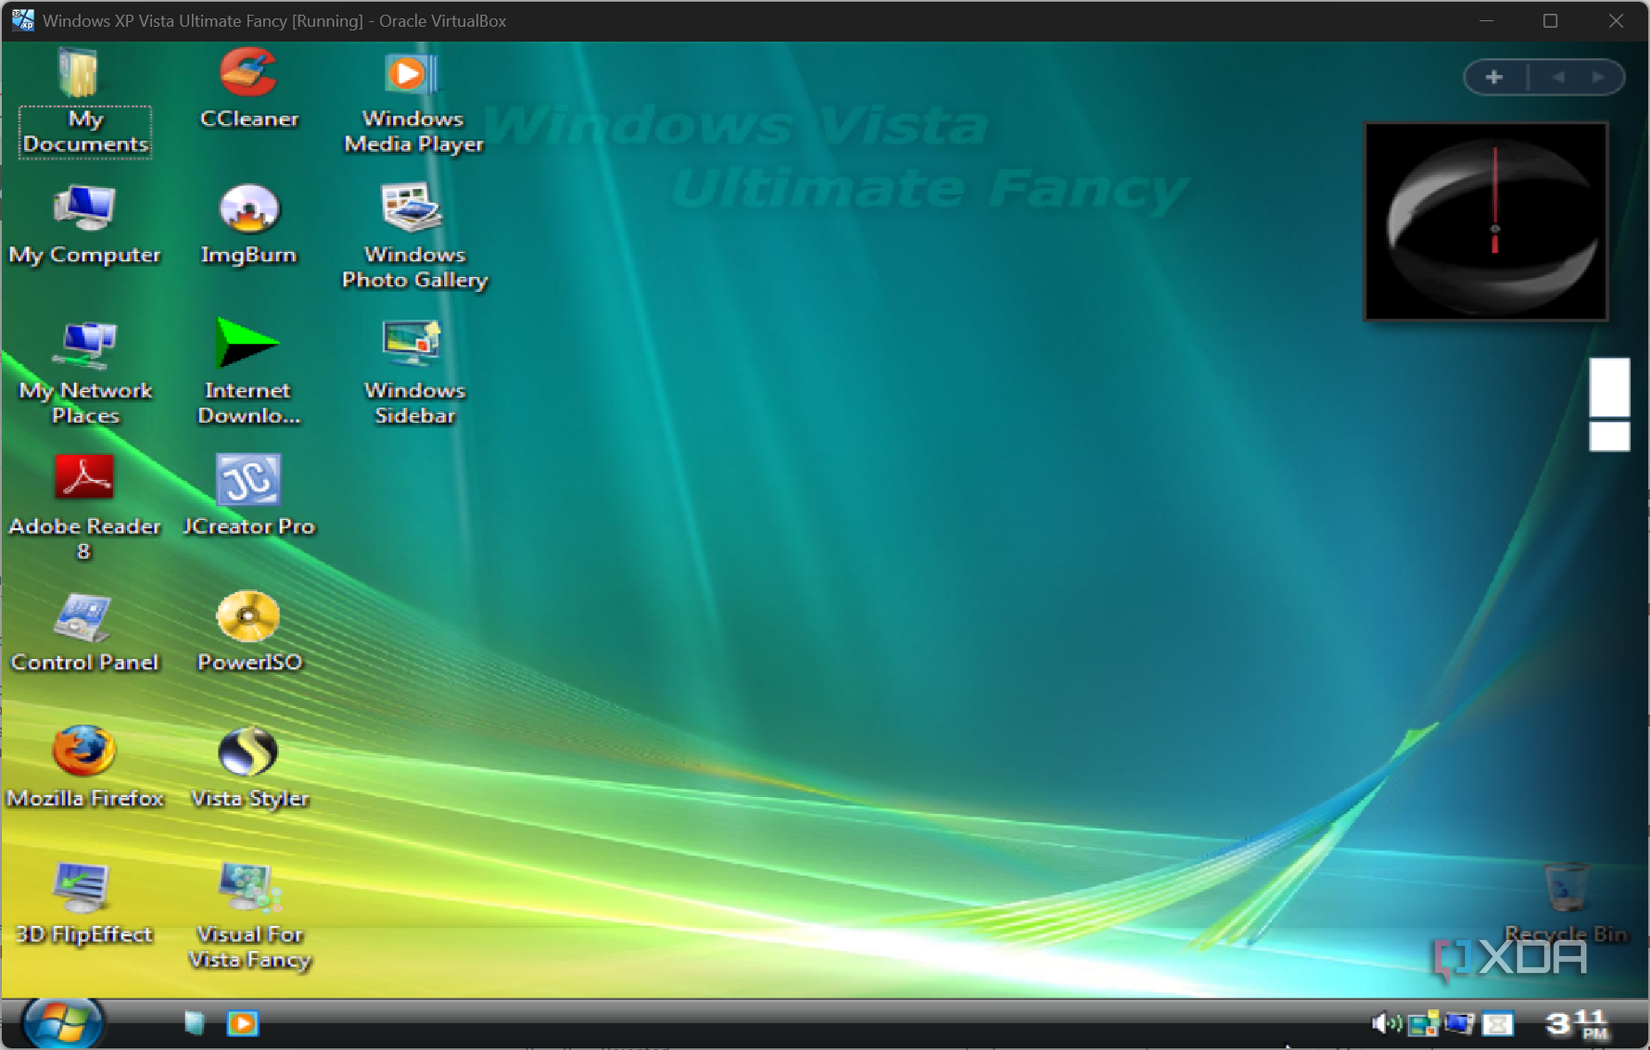Add a gadget using the plus button
1650x1050 pixels.
click(1494, 76)
